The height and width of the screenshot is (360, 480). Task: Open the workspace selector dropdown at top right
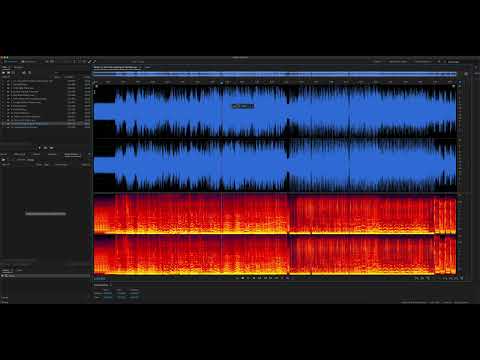tap(453, 62)
